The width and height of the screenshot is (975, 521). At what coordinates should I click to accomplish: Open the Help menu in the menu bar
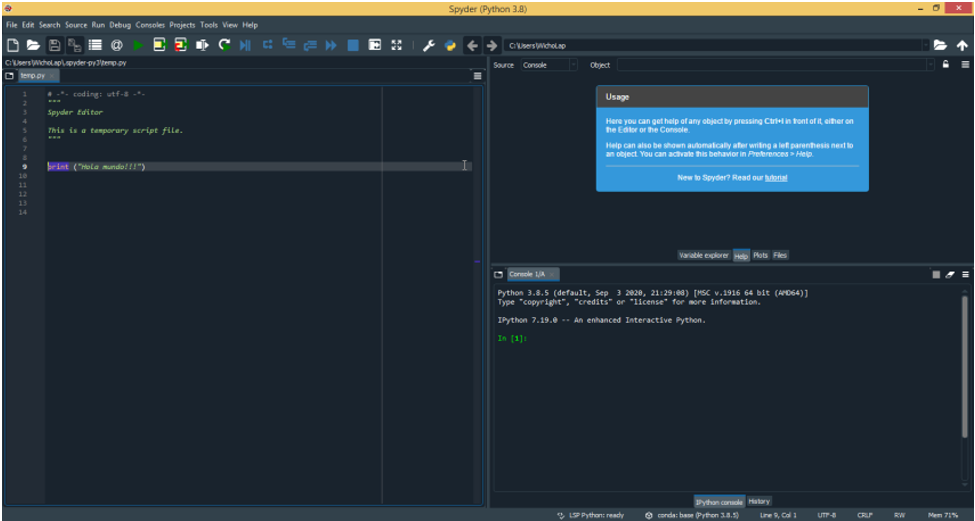click(x=250, y=25)
